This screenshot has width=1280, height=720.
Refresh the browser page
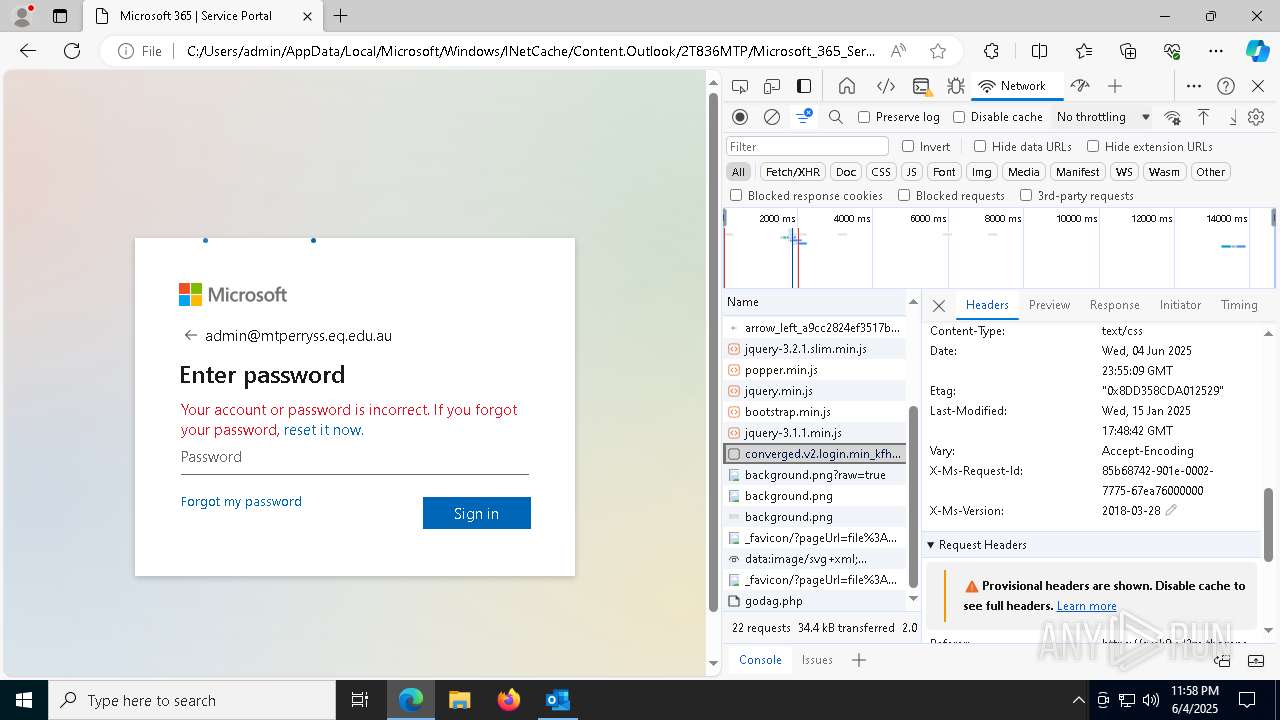tap(72, 51)
